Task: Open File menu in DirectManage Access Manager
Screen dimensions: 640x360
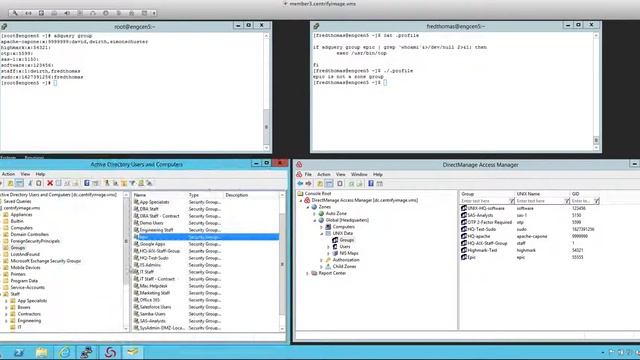Action: point(308,174)
